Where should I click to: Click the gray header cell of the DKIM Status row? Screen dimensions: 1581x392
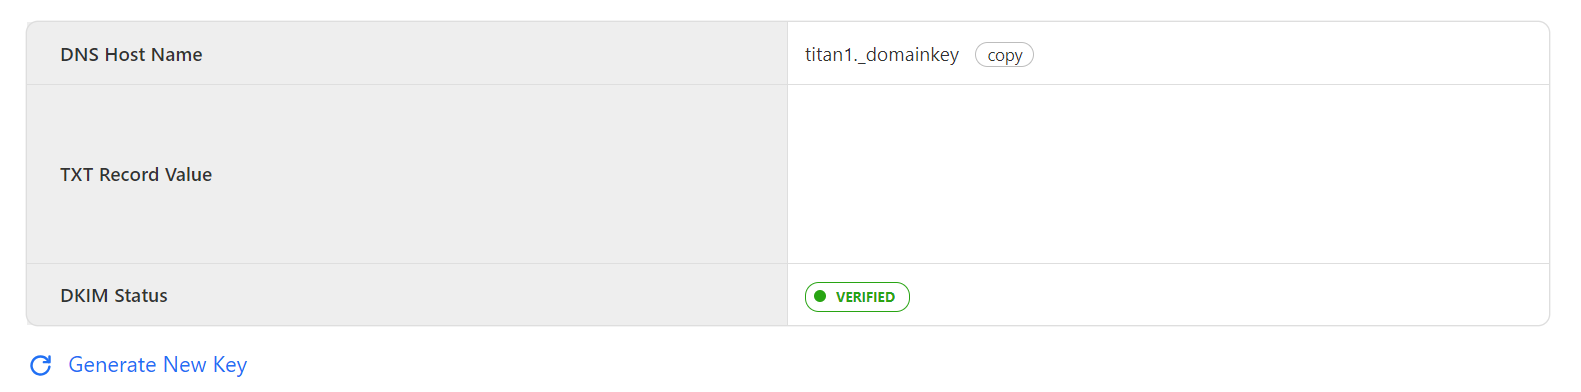(x=407, y=295)
